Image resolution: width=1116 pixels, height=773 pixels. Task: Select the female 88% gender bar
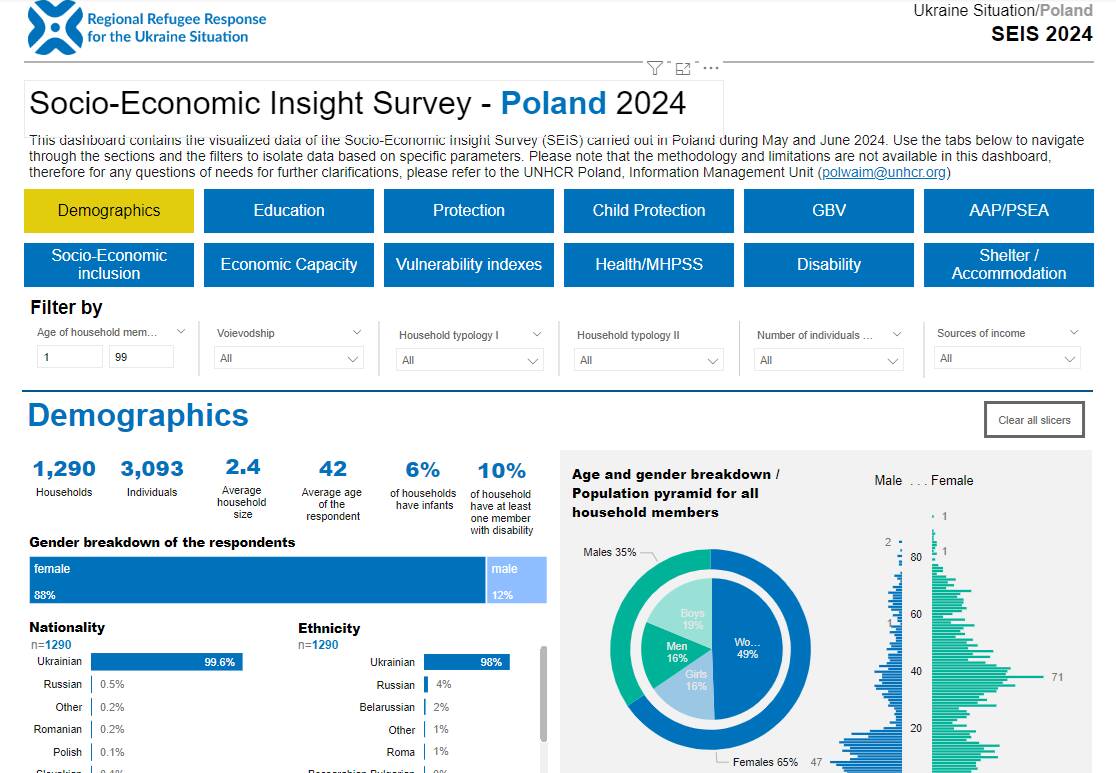pos(258,580)
